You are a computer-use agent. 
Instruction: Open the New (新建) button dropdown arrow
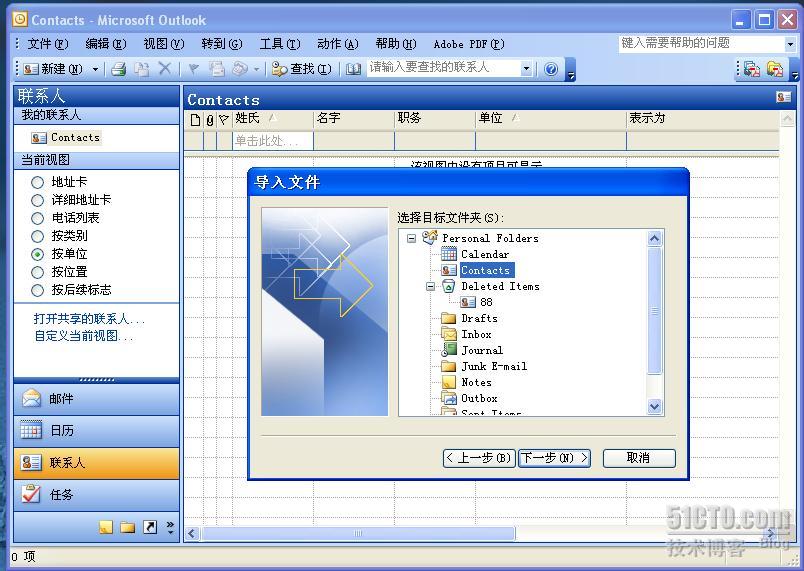click(95, 69)
